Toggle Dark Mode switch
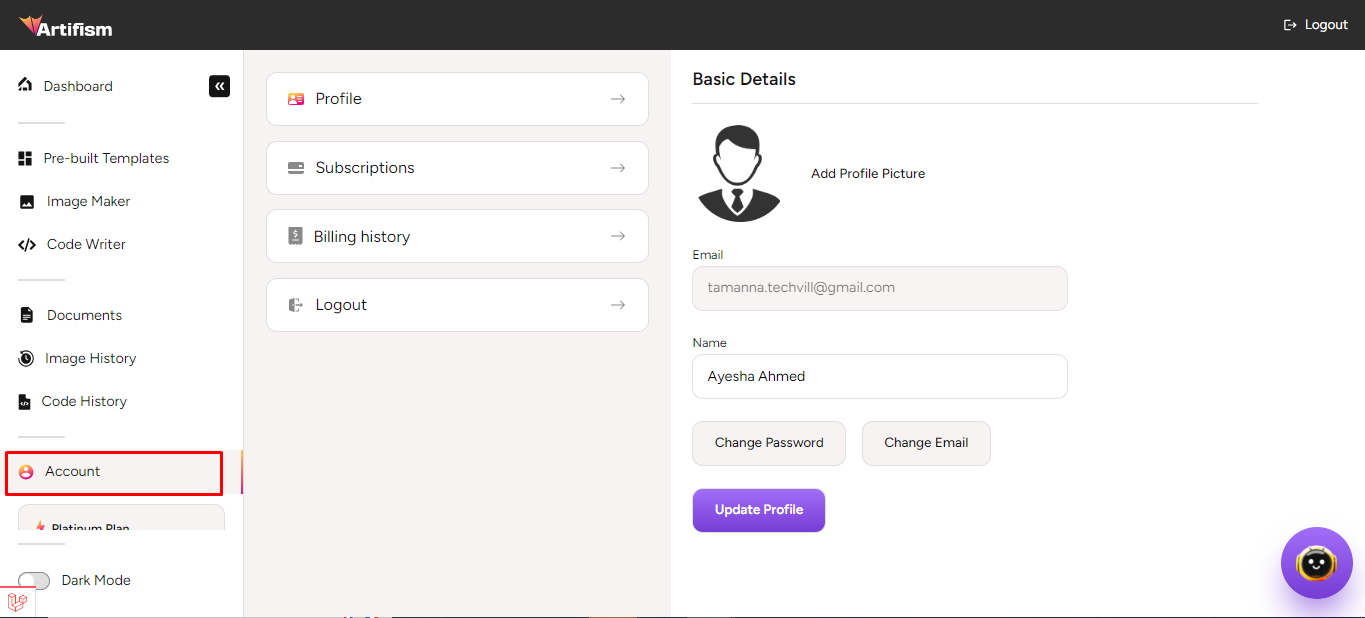Viewport: 1365px width, 618px height. pyautogui.click(x=34, y=581)
